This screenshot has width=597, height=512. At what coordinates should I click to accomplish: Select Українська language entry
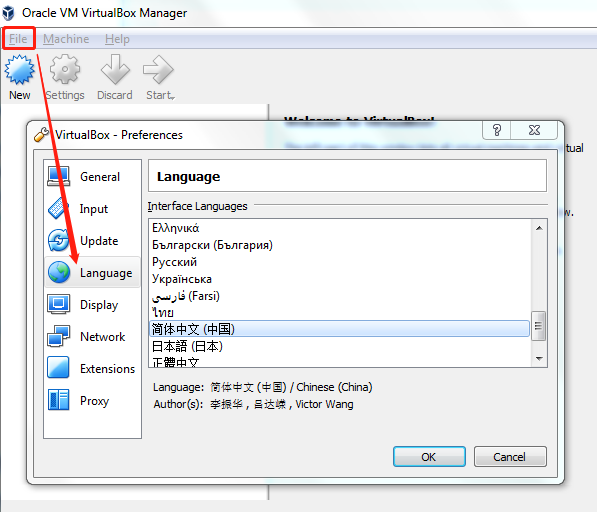(339, 279)
